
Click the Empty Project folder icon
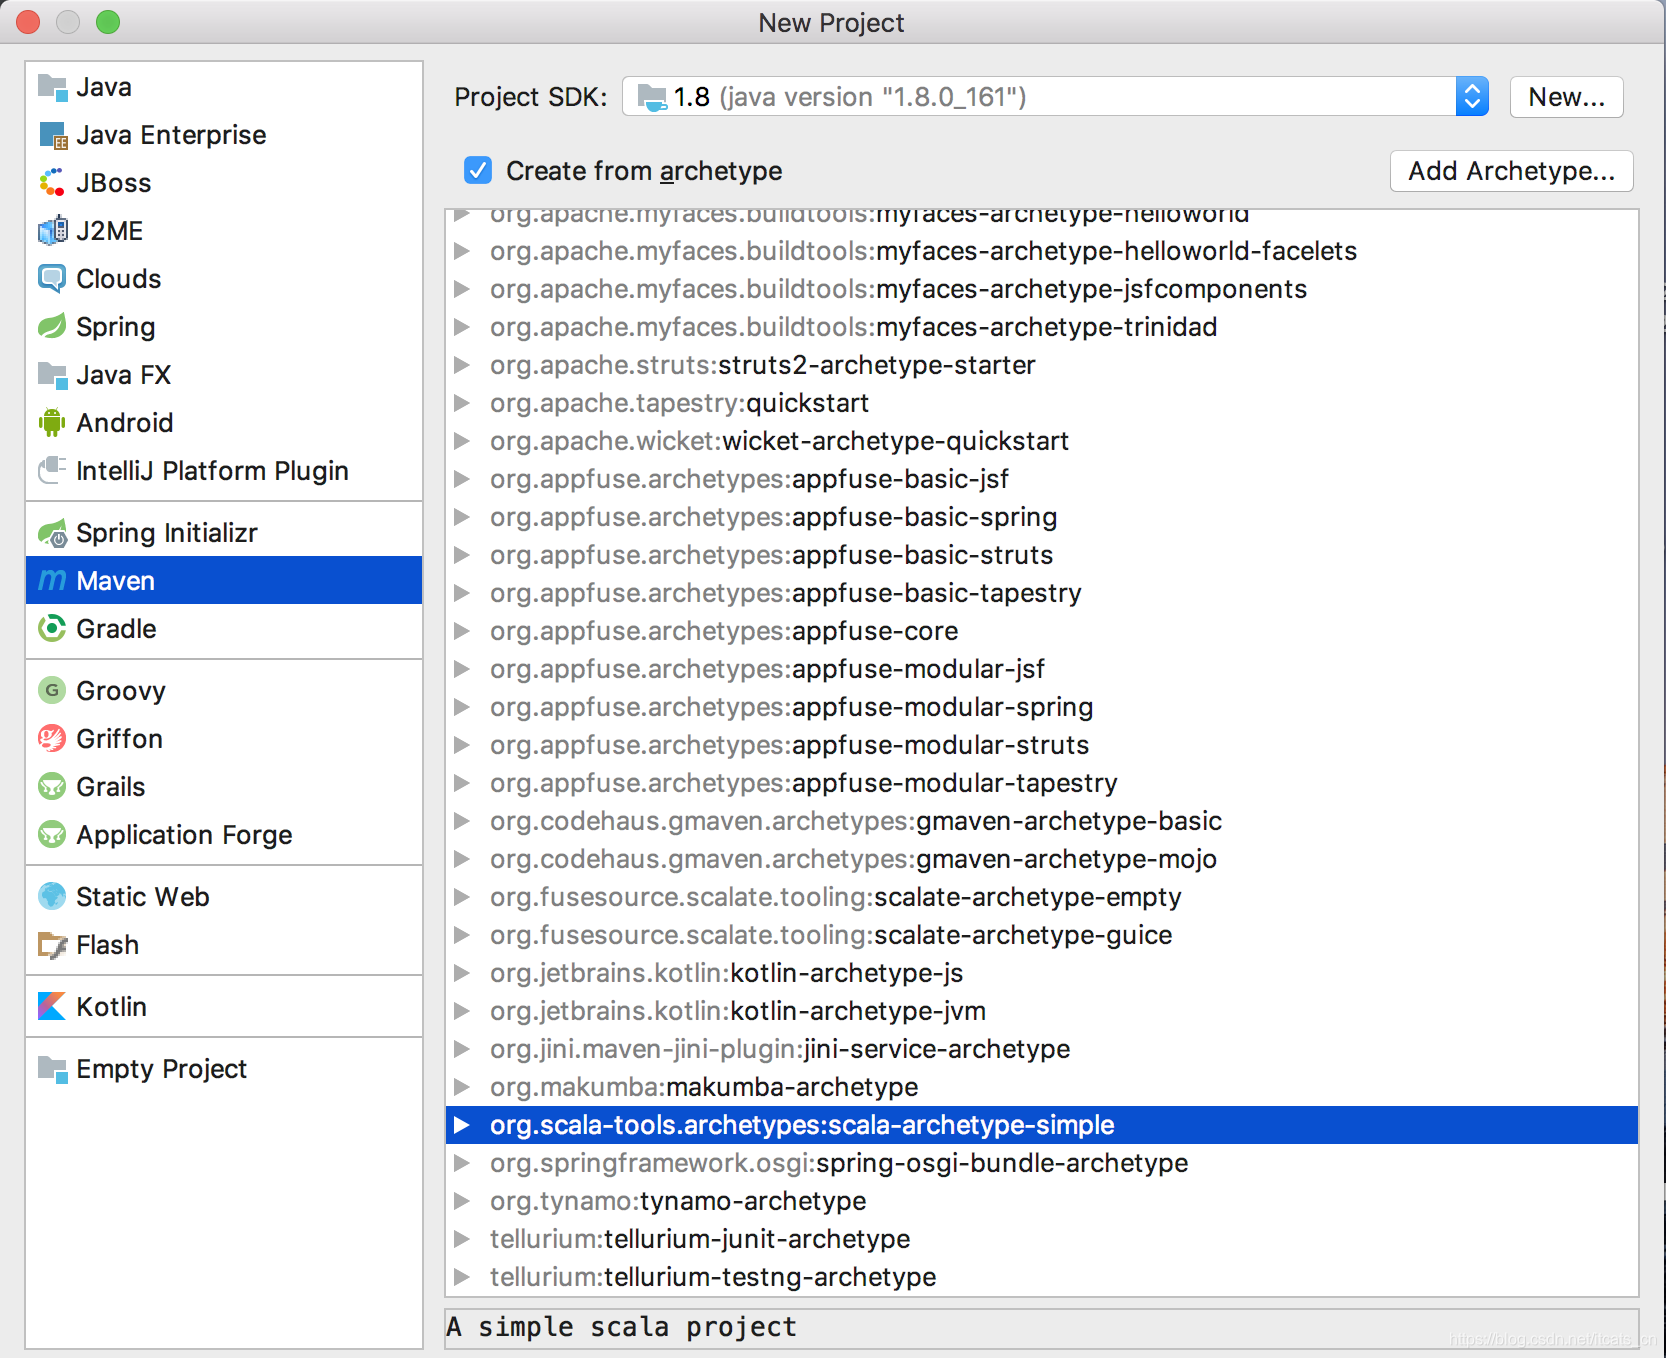click(x=52, y=1069)
